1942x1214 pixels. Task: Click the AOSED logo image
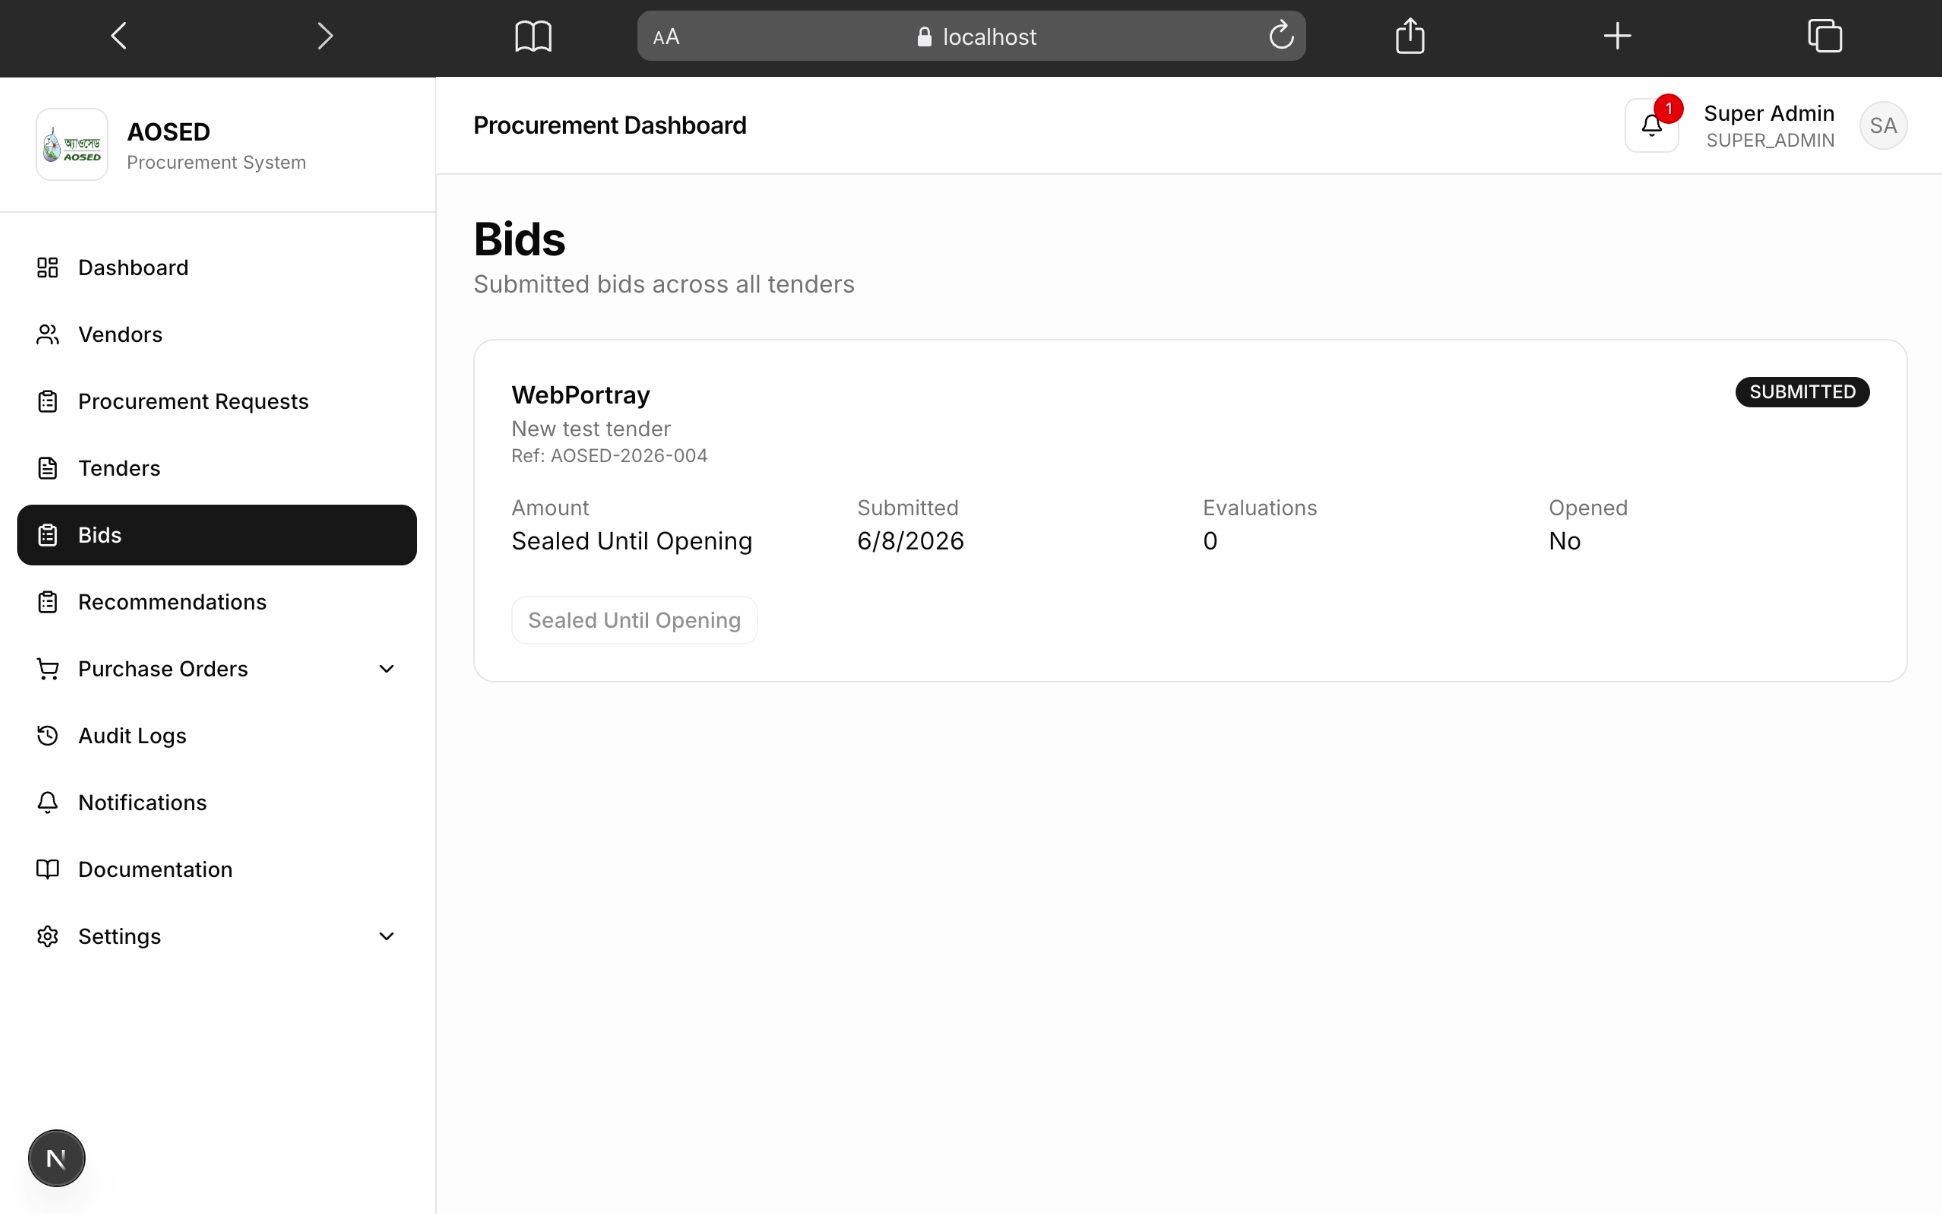[72, 145]
